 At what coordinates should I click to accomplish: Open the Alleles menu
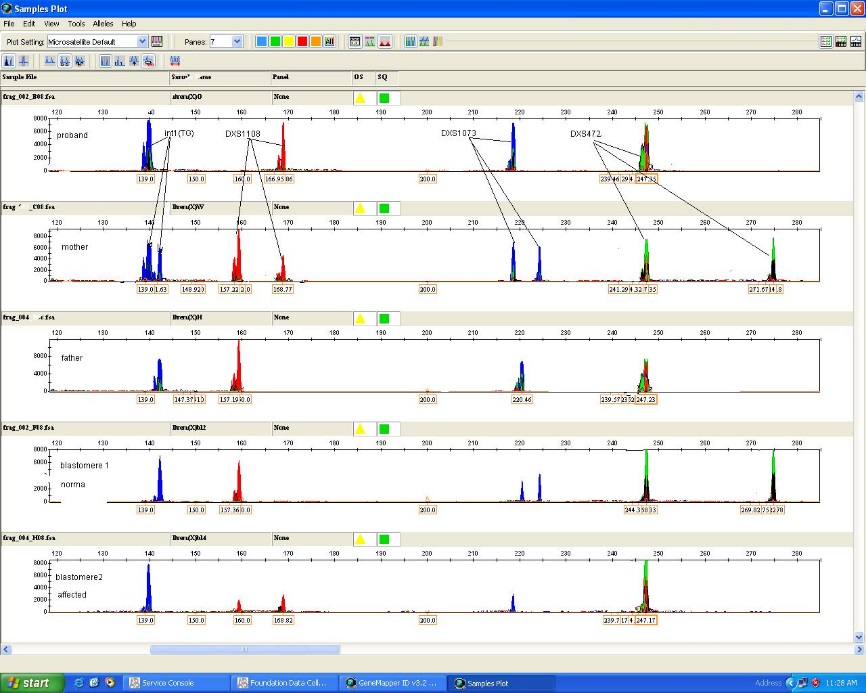[103, 23]
